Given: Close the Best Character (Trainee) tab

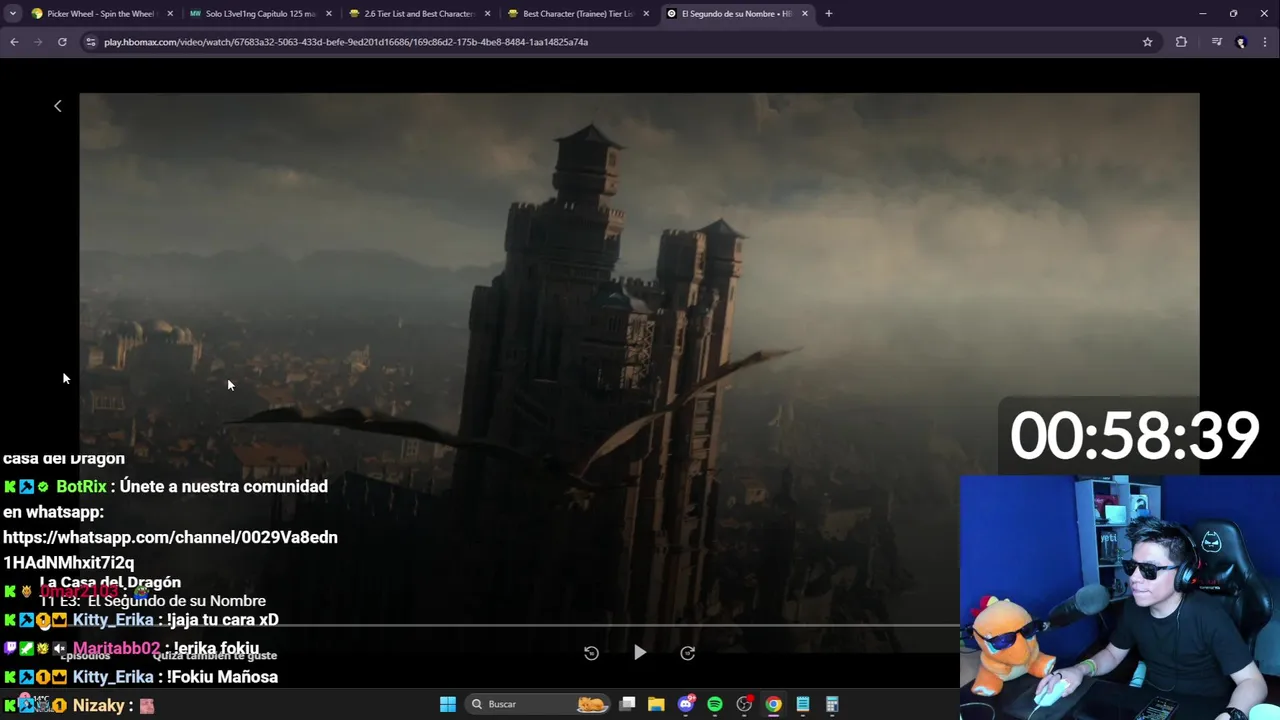Looking at the screenshot, I should [646, 14].
